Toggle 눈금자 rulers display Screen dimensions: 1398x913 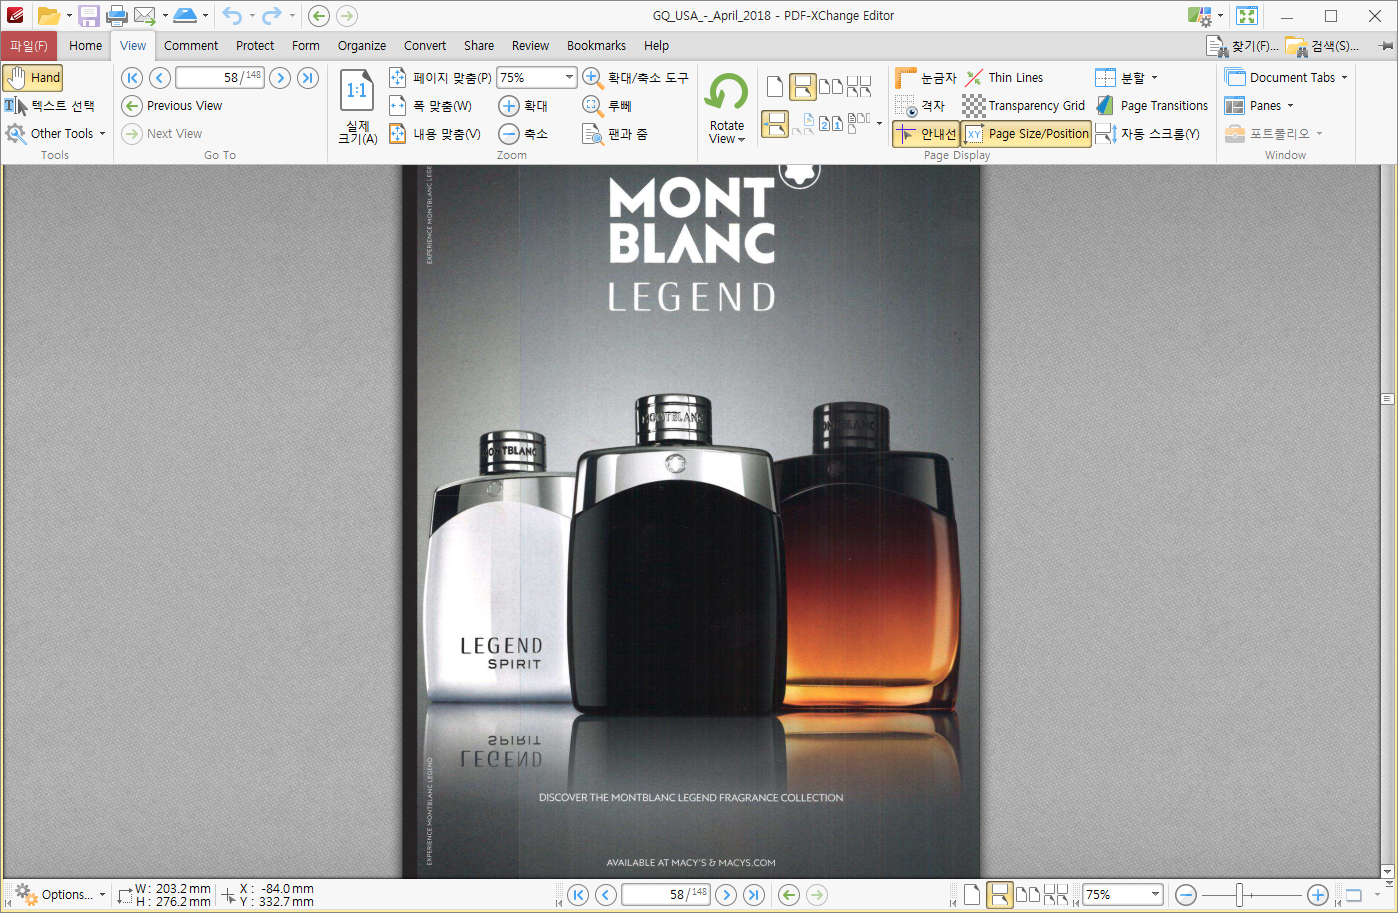click(x=927, y=77)
